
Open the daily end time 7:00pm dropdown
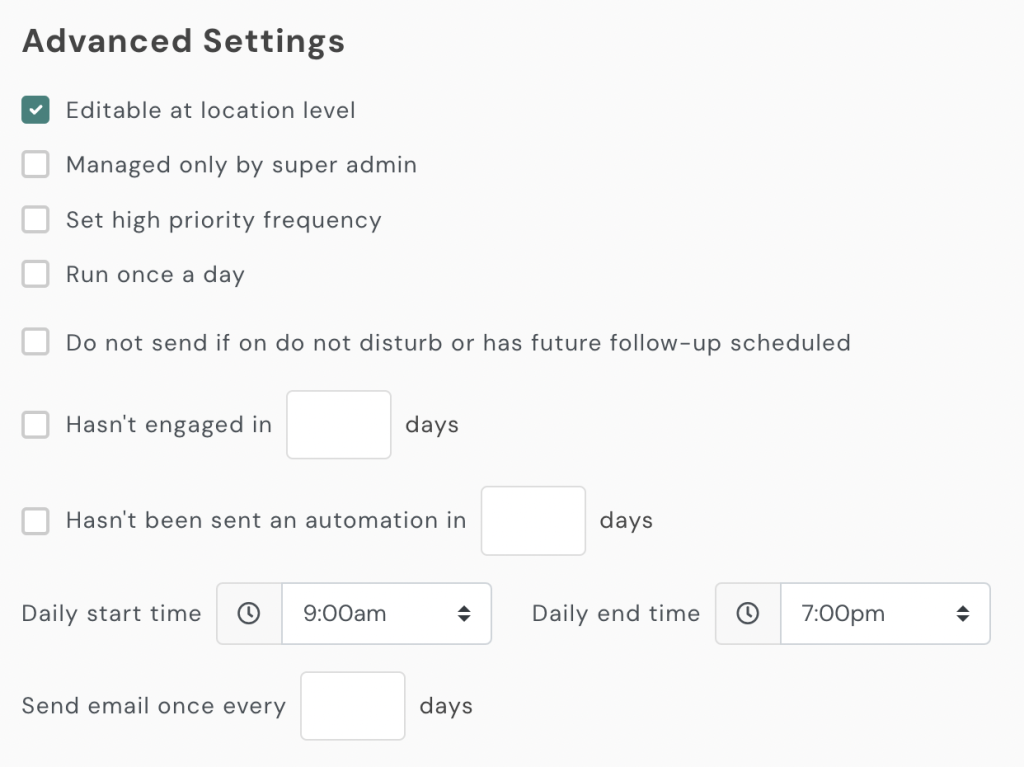pyautogui.click(x=885, y=614)
